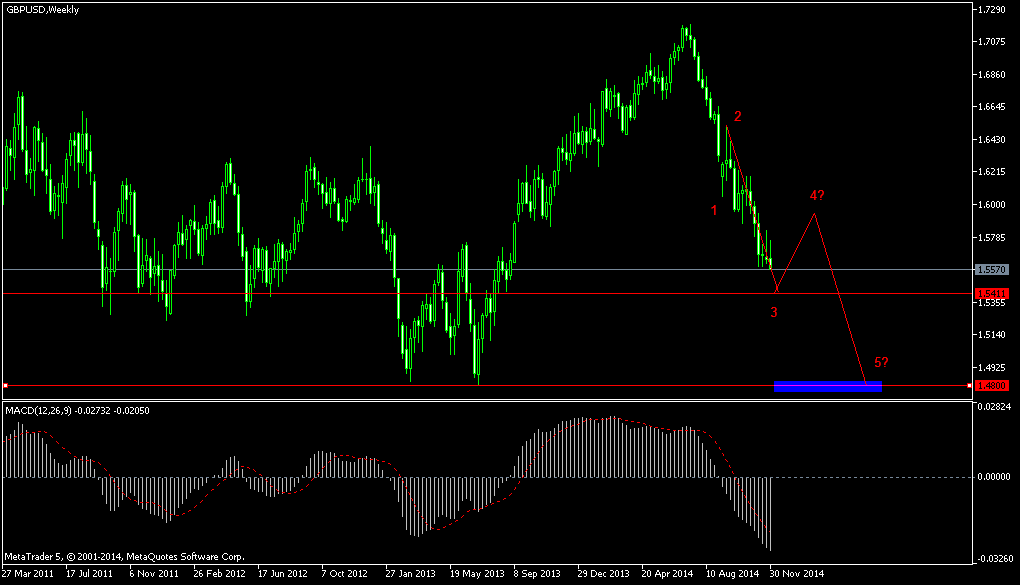Select the blue target zone rectangle
The image size is (1020, 585).
[827, 387]
